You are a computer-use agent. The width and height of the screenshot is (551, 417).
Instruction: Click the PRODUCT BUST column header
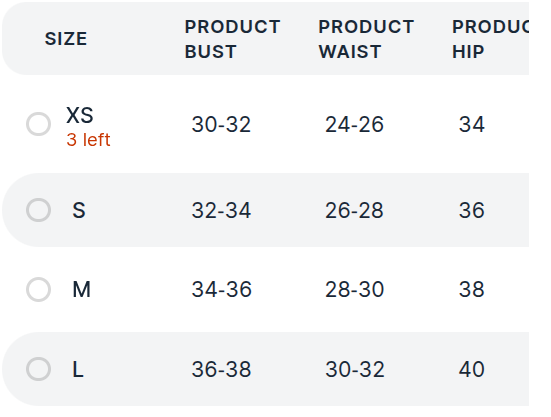click(x=232, y=39)
